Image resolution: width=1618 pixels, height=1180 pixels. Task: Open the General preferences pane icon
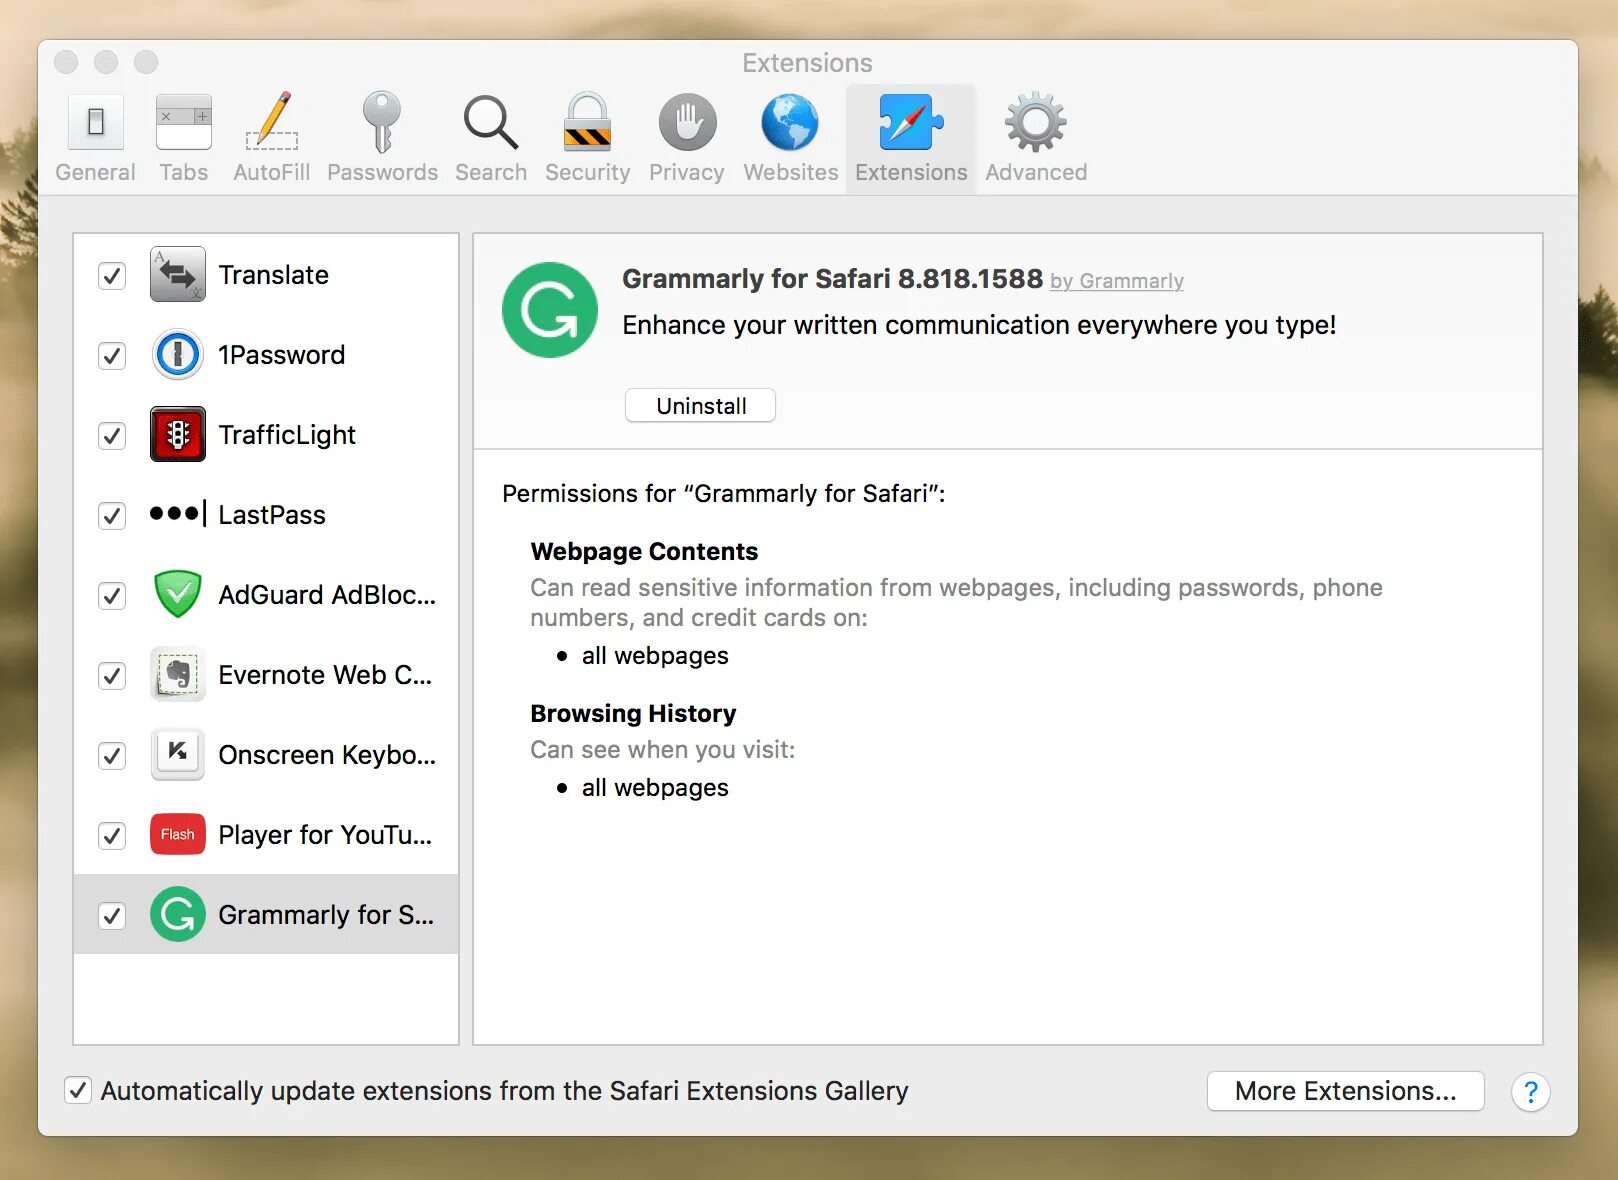(96, 122)
